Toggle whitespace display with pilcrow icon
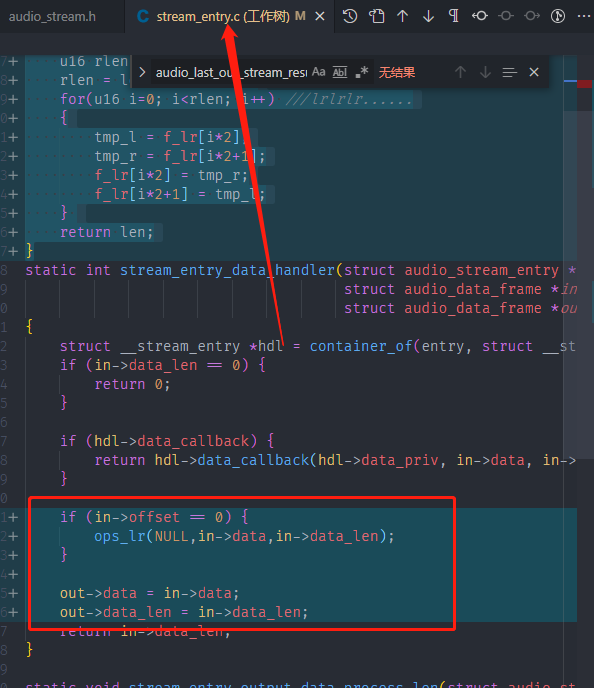This screenshot has width=594, height=688. point(454,16)
